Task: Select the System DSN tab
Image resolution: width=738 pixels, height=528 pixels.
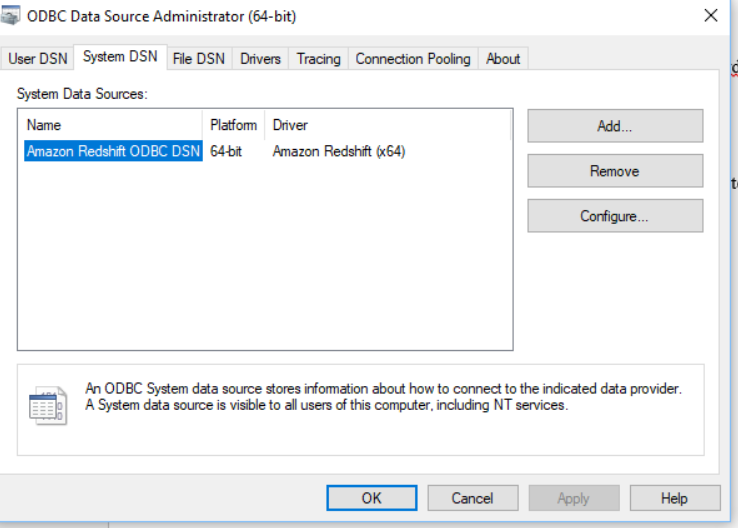Action: click(120, 57)
